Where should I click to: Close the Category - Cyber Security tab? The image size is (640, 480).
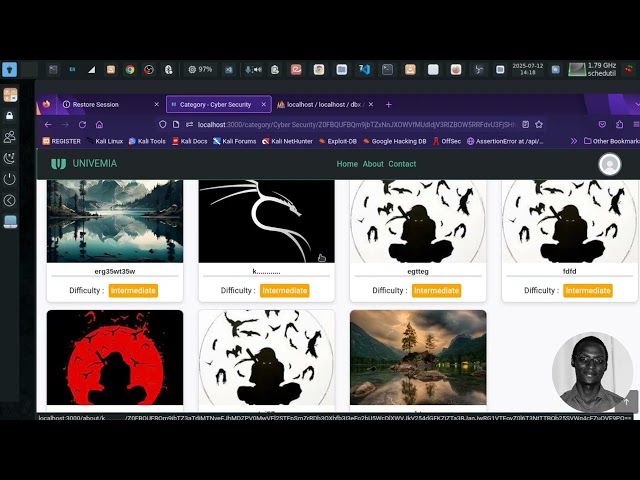click(x=264, y=104)
